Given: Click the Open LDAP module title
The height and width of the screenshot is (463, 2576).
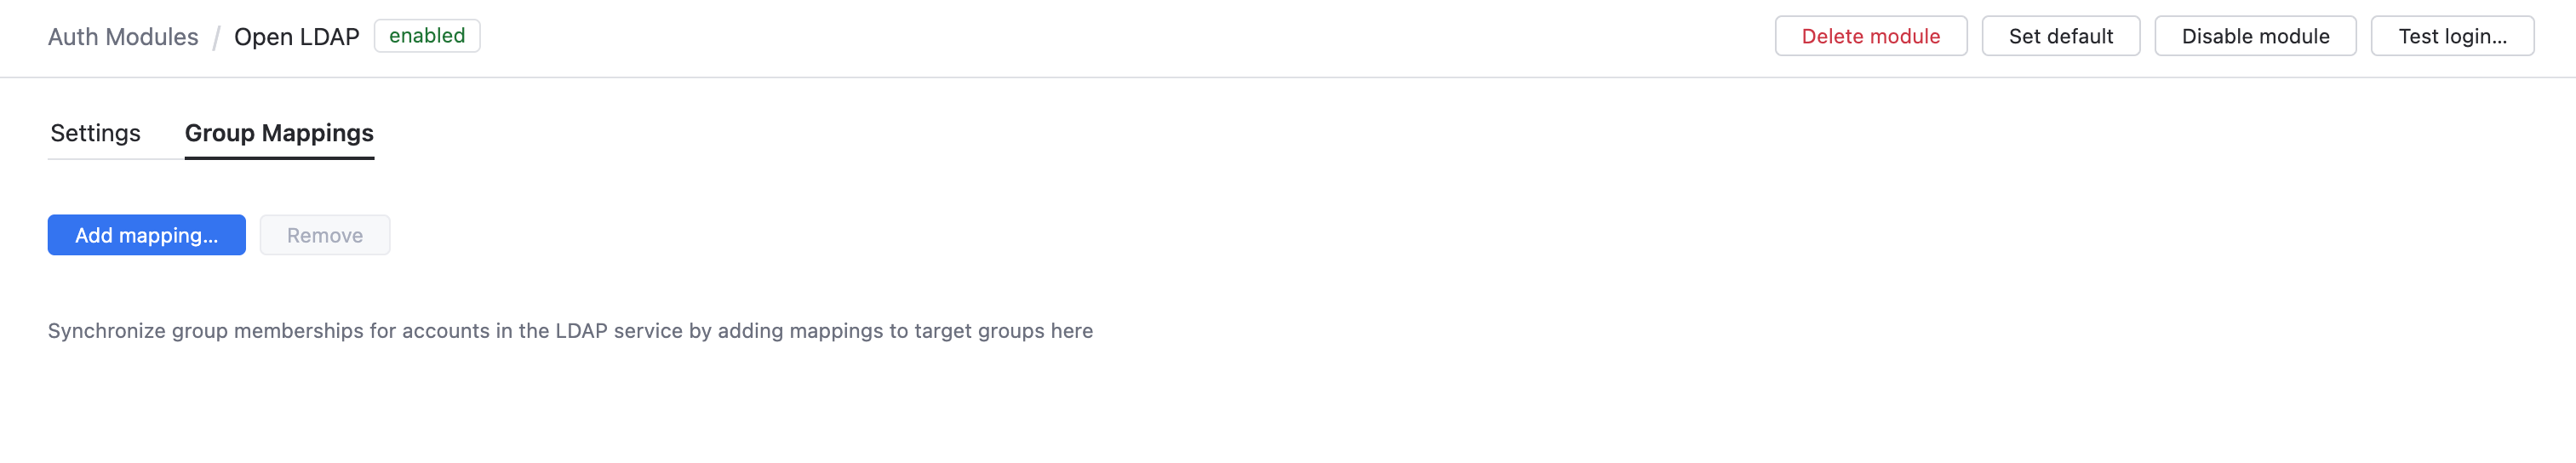Looking at the screenshot, I should click(x=296, y=37).
